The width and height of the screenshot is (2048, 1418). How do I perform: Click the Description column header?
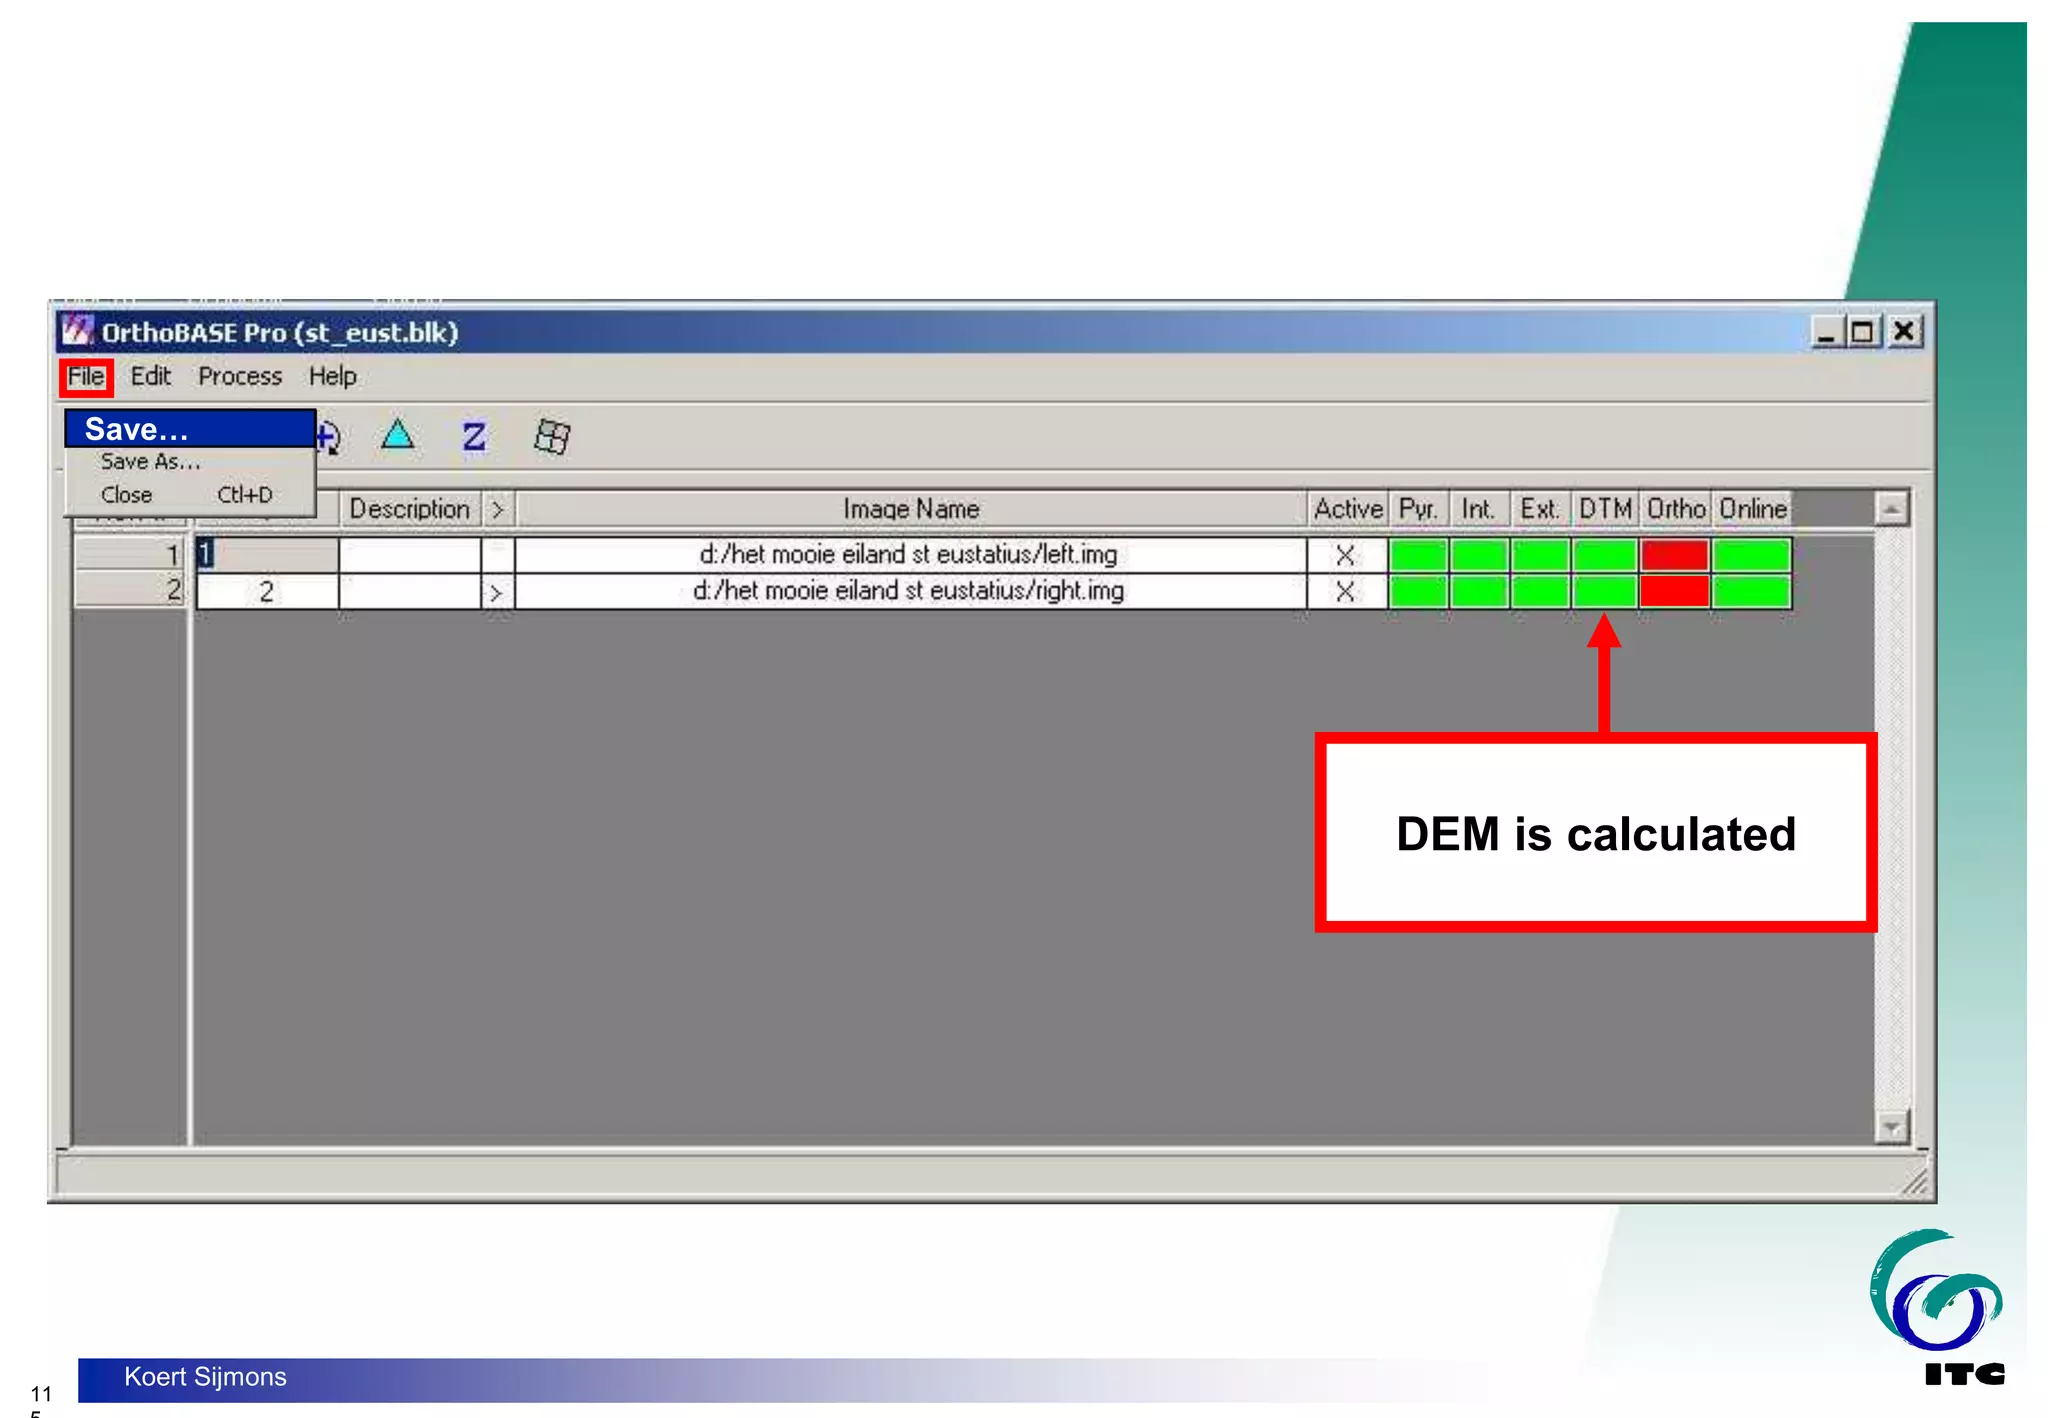pos(409,509)
